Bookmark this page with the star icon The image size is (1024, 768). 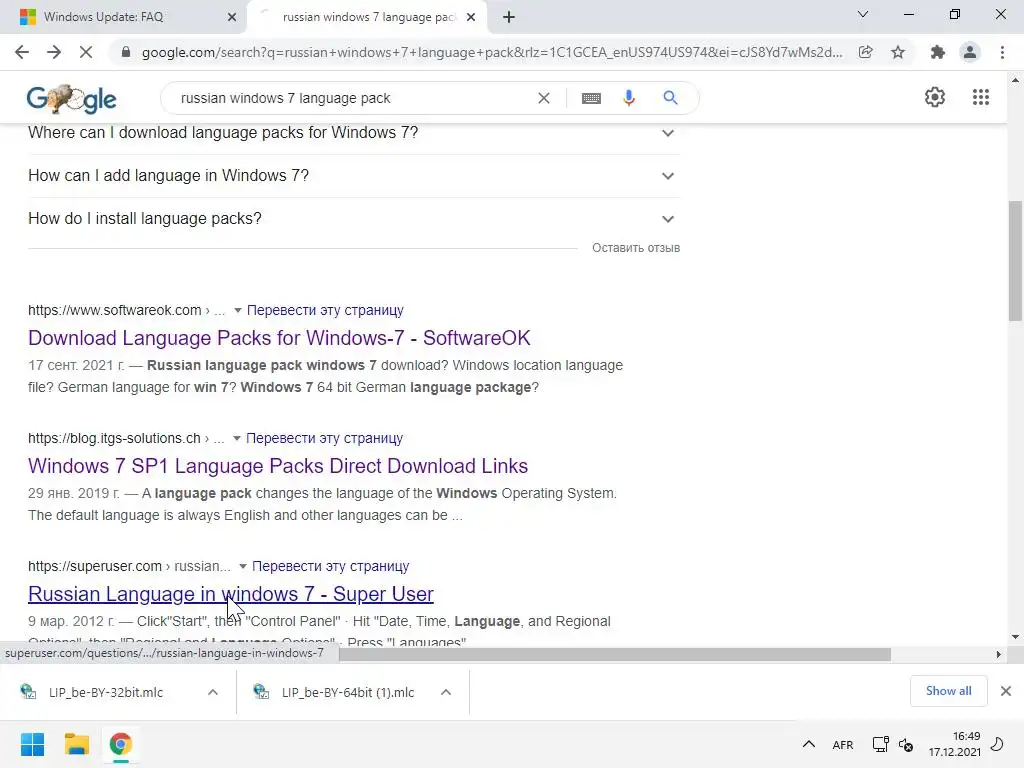coord(898,52)
